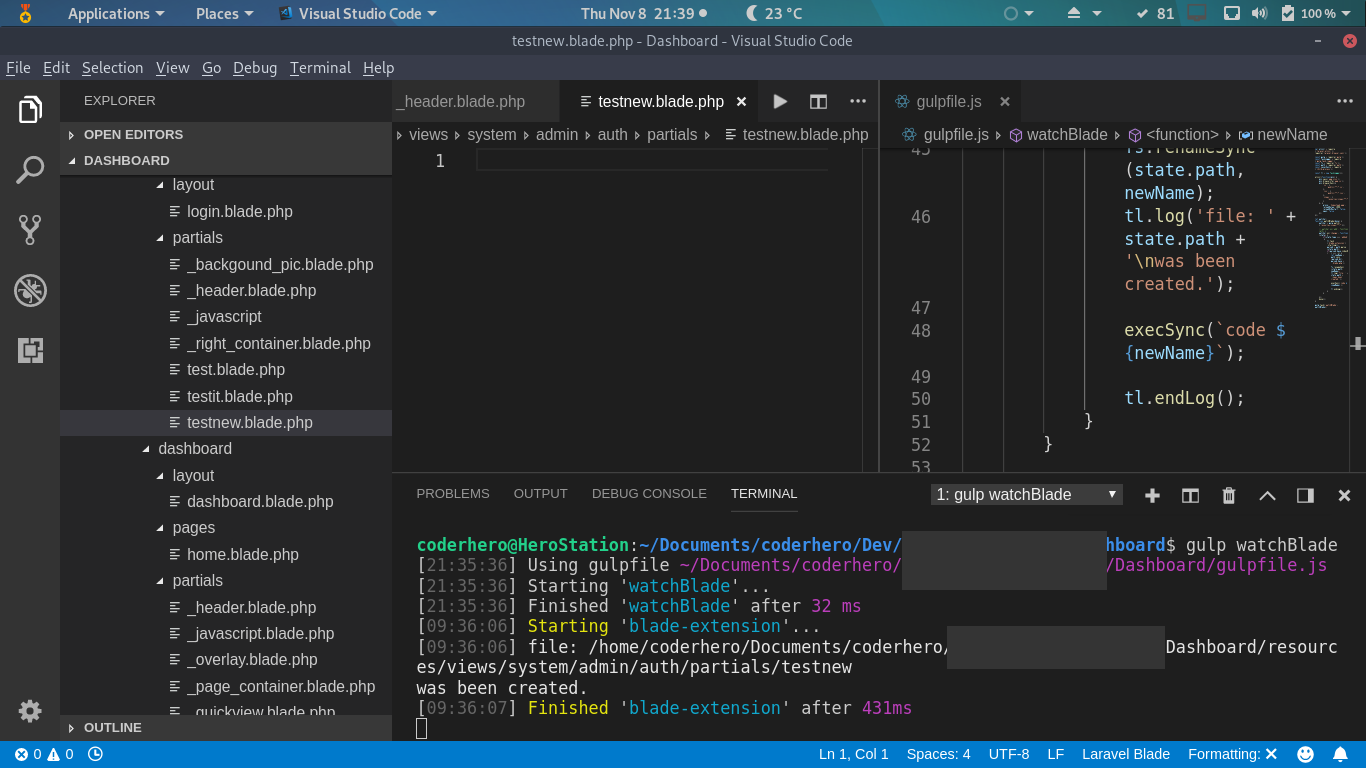Open the Explorer view in activity bar
This screenshot has height=768, width=1366.
[x=30, y=109]
